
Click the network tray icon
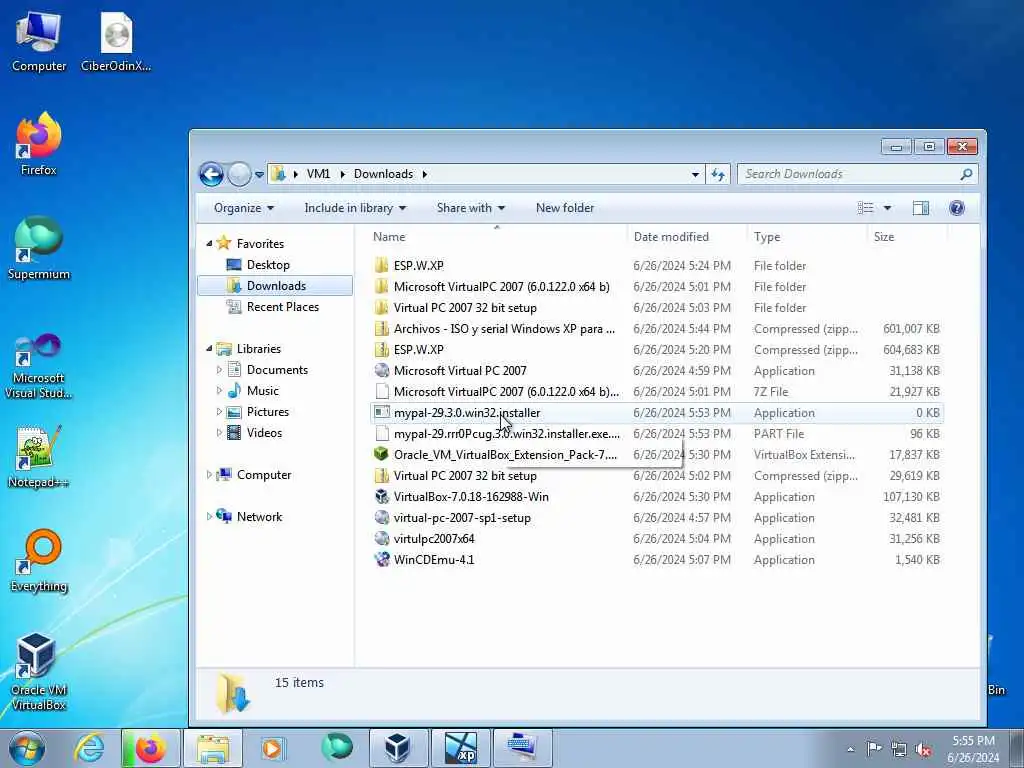click(899, 750)
